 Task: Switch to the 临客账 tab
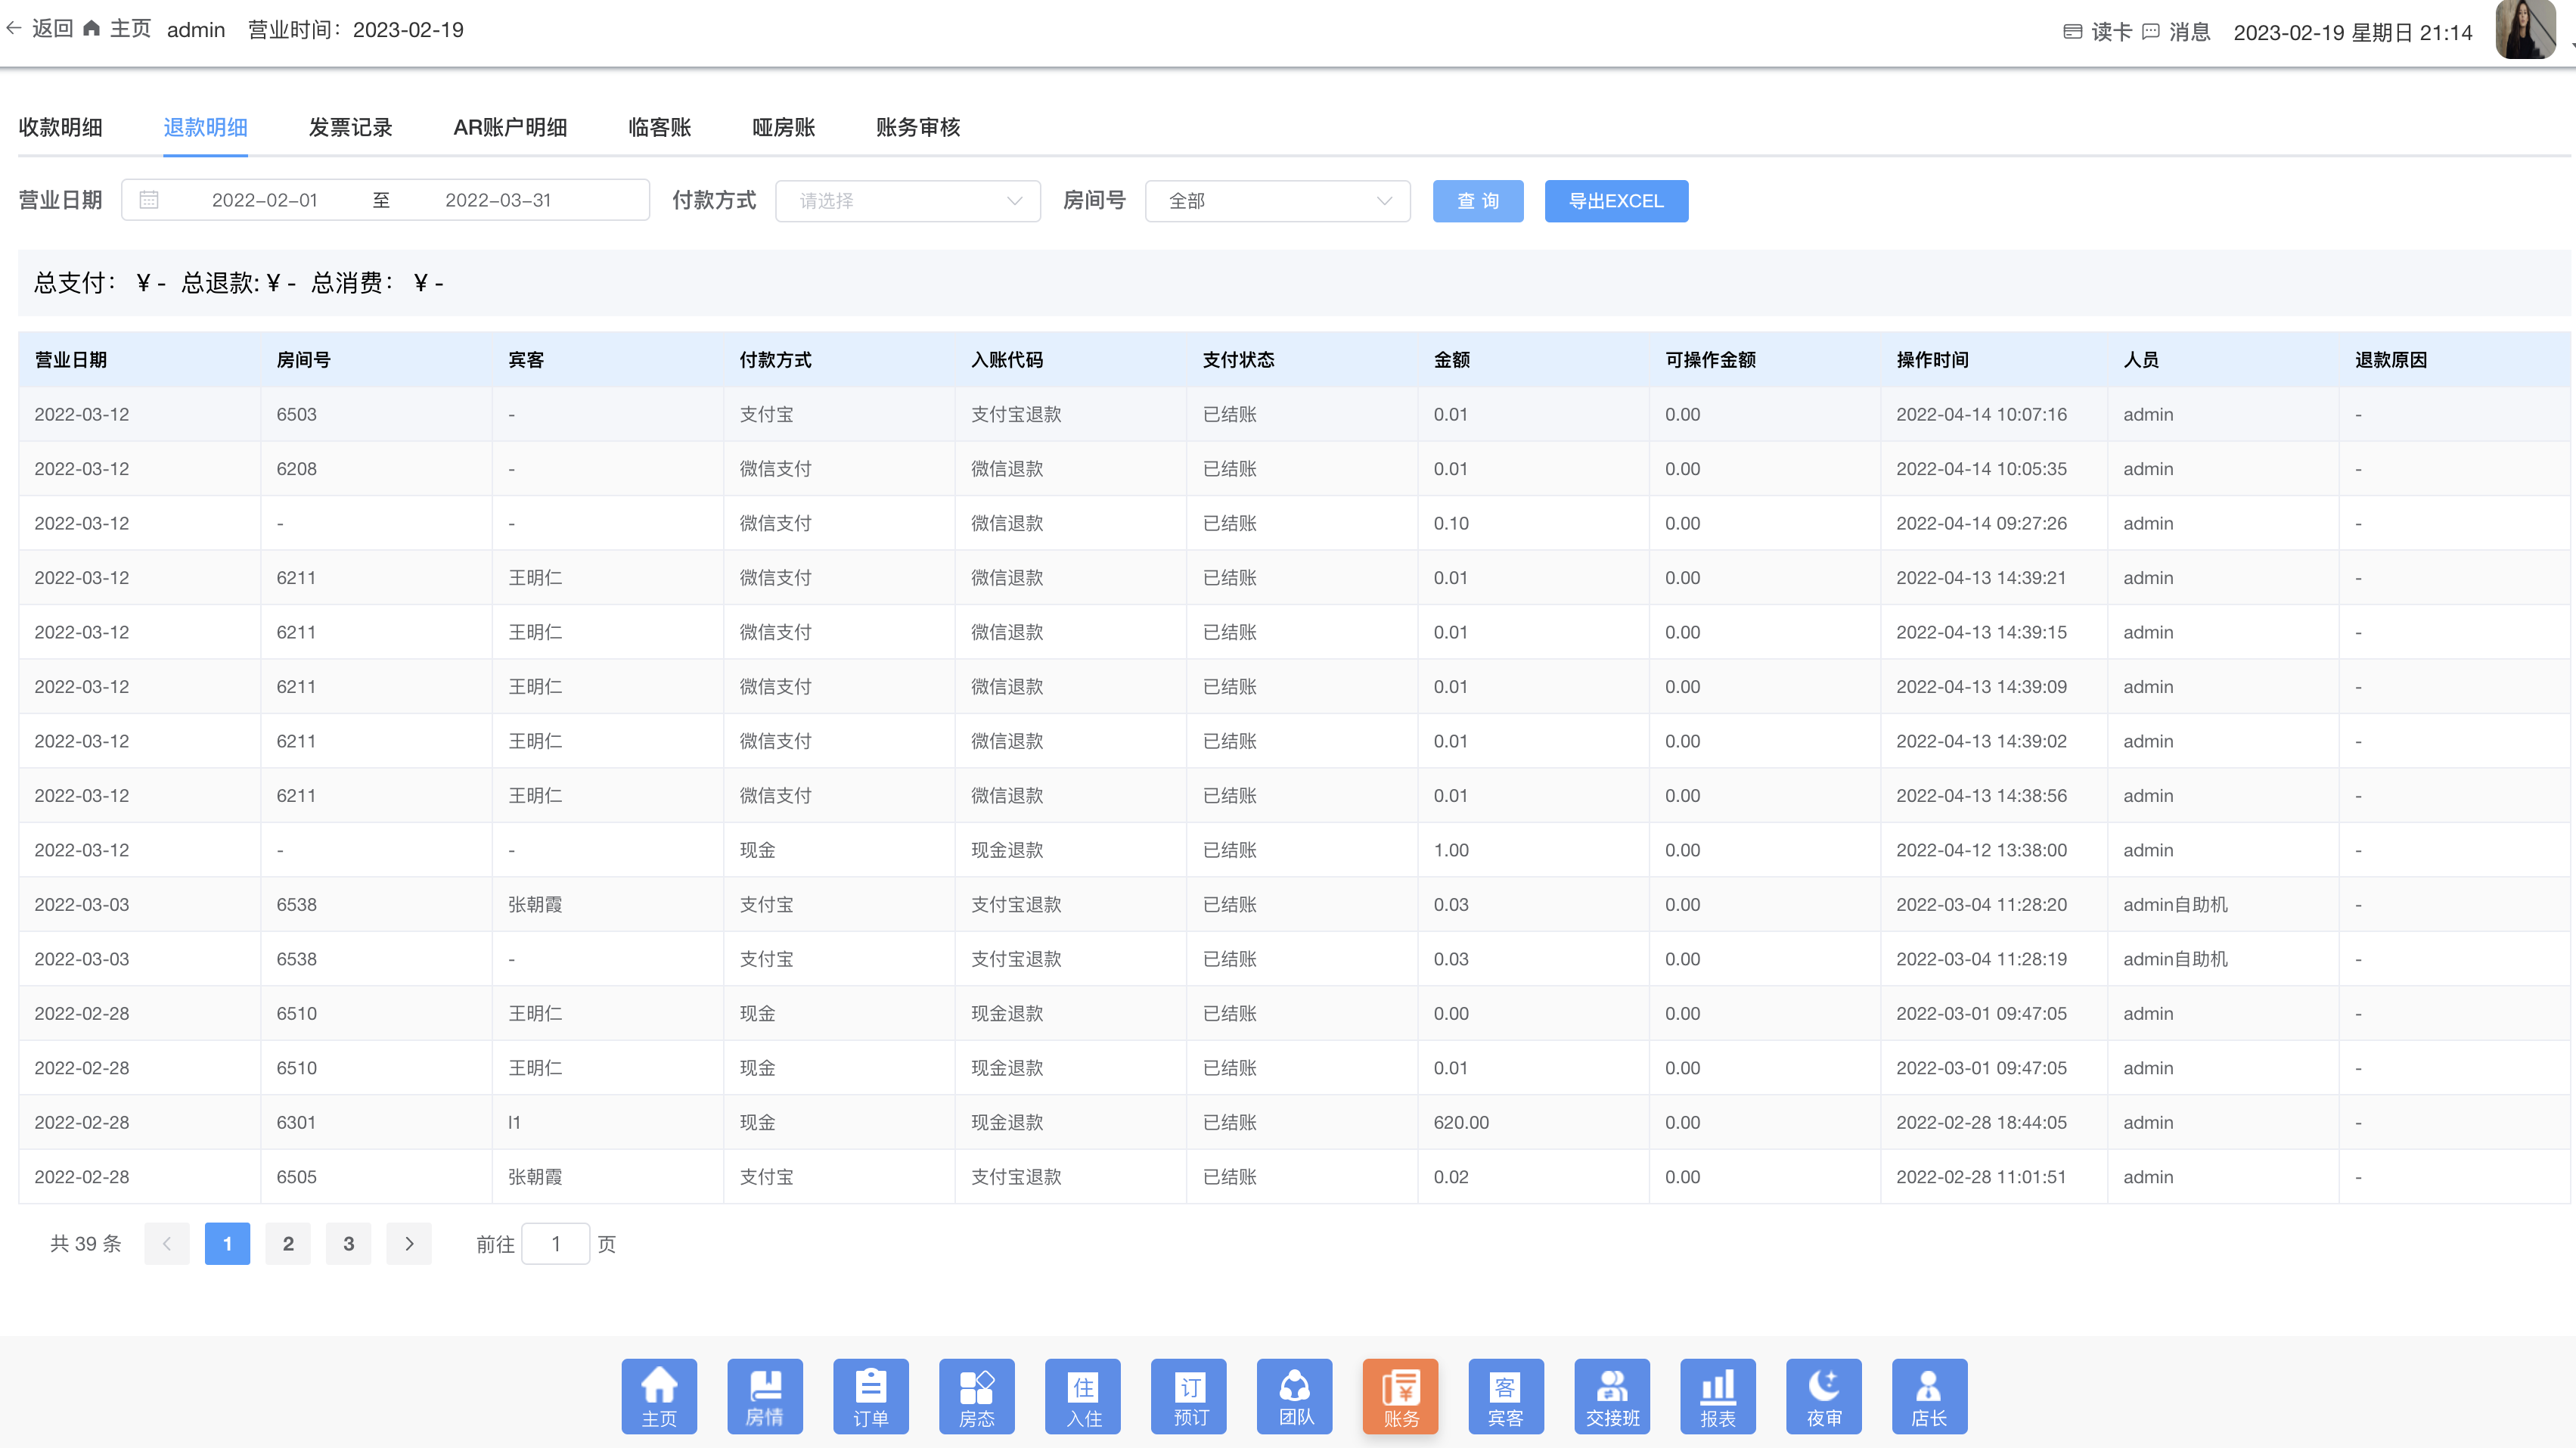click(x=659, y=127)
